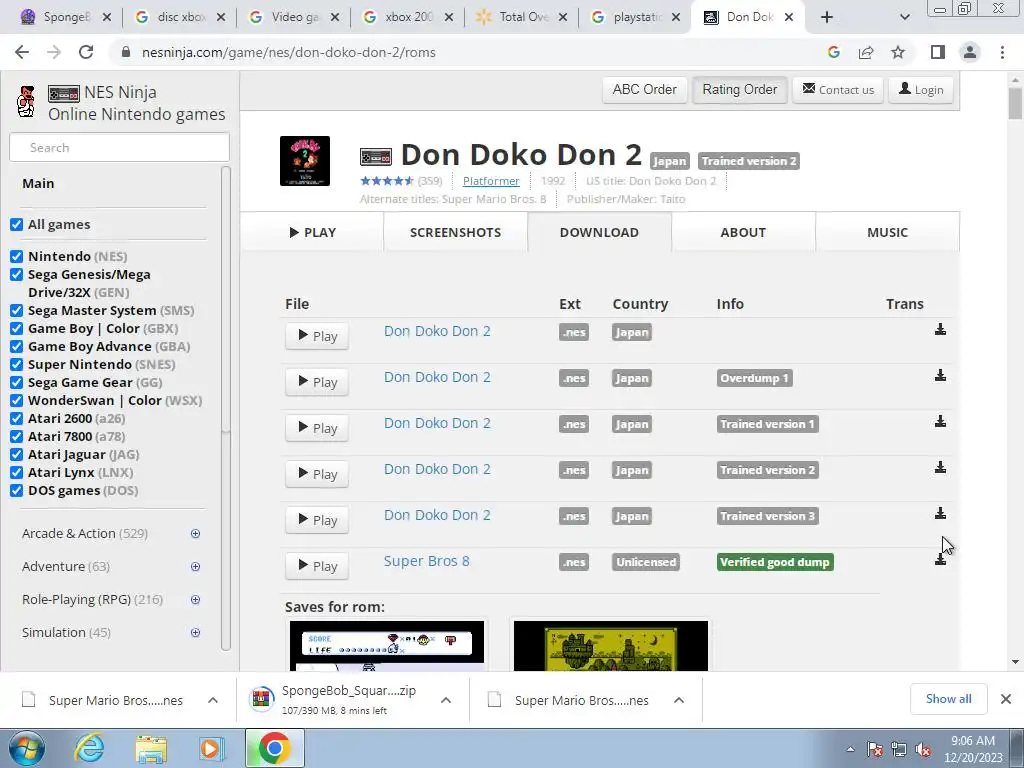This screenshot has width=1024, height=768.
Task: Share this page via share icon
Action: coord(866,52)
